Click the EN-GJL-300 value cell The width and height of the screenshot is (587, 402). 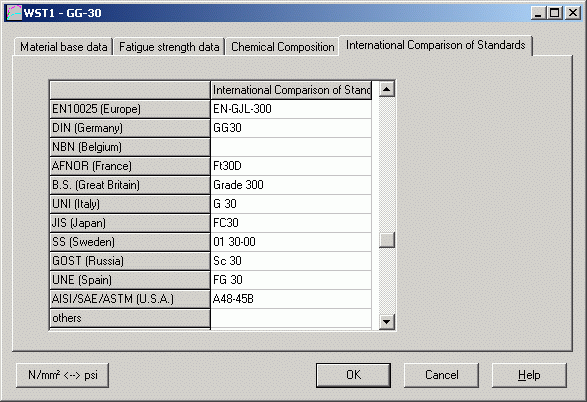(291, 109)
